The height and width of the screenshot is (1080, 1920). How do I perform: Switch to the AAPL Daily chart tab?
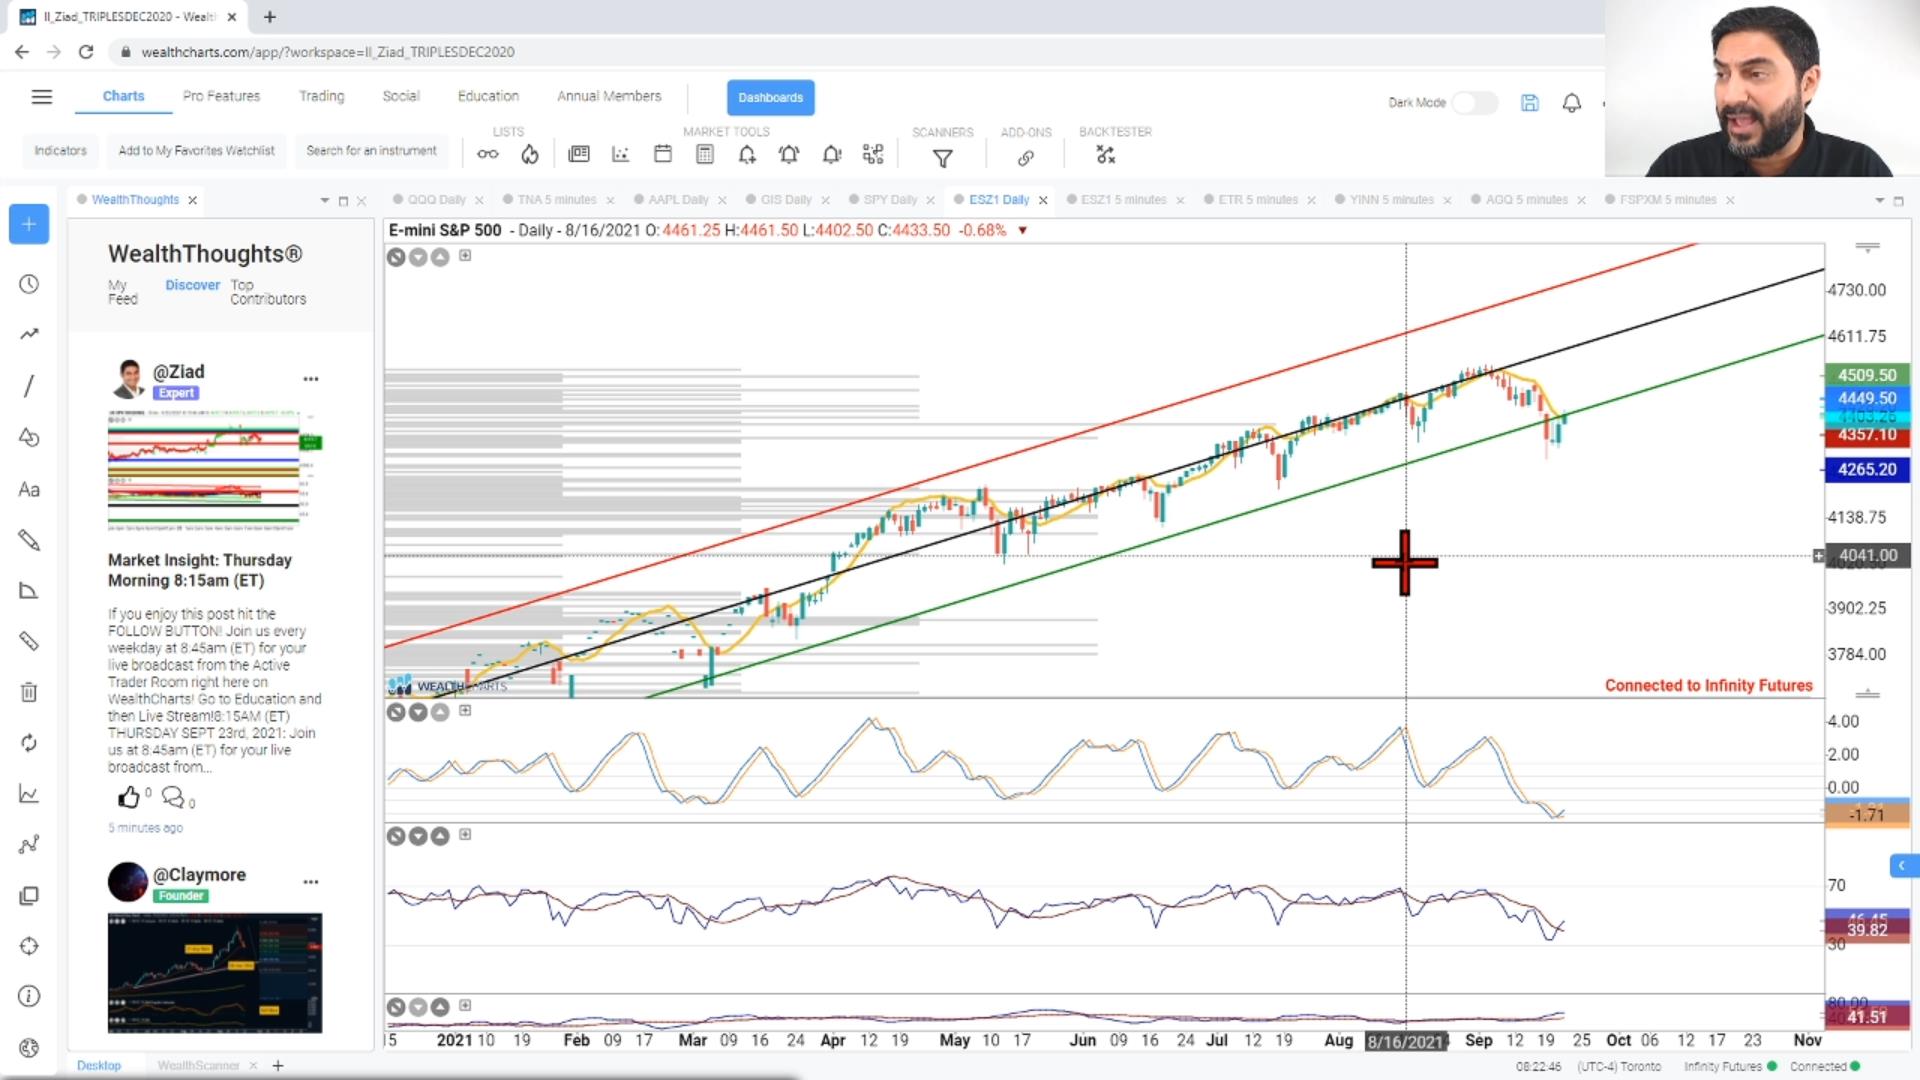pyautogui.click(x=678, y=200)
